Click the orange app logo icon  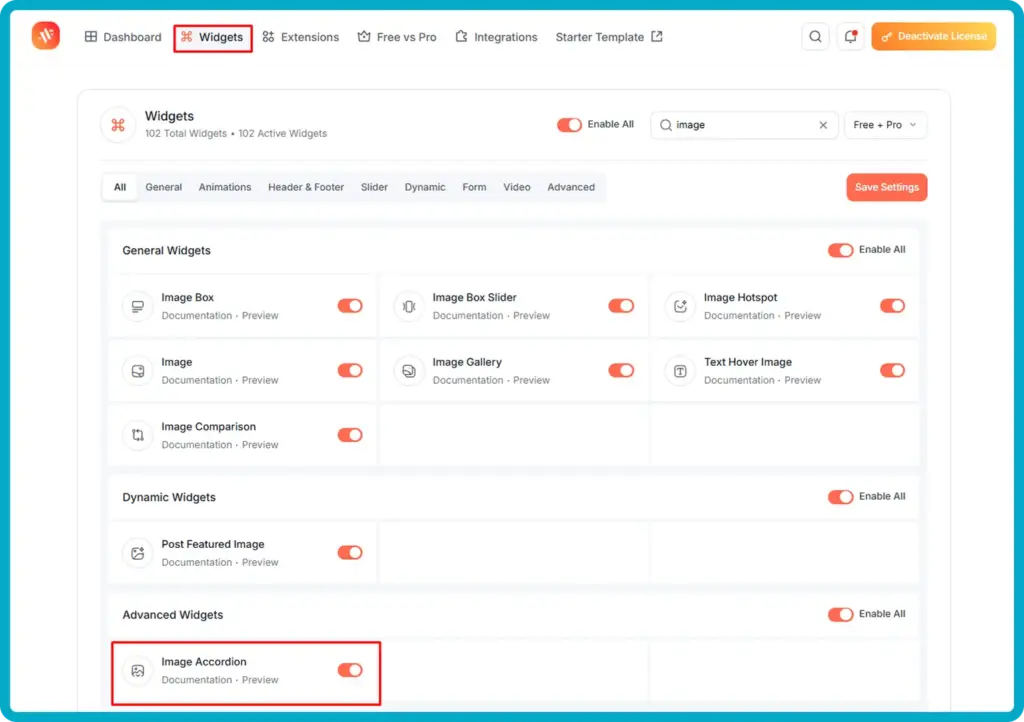46,35
